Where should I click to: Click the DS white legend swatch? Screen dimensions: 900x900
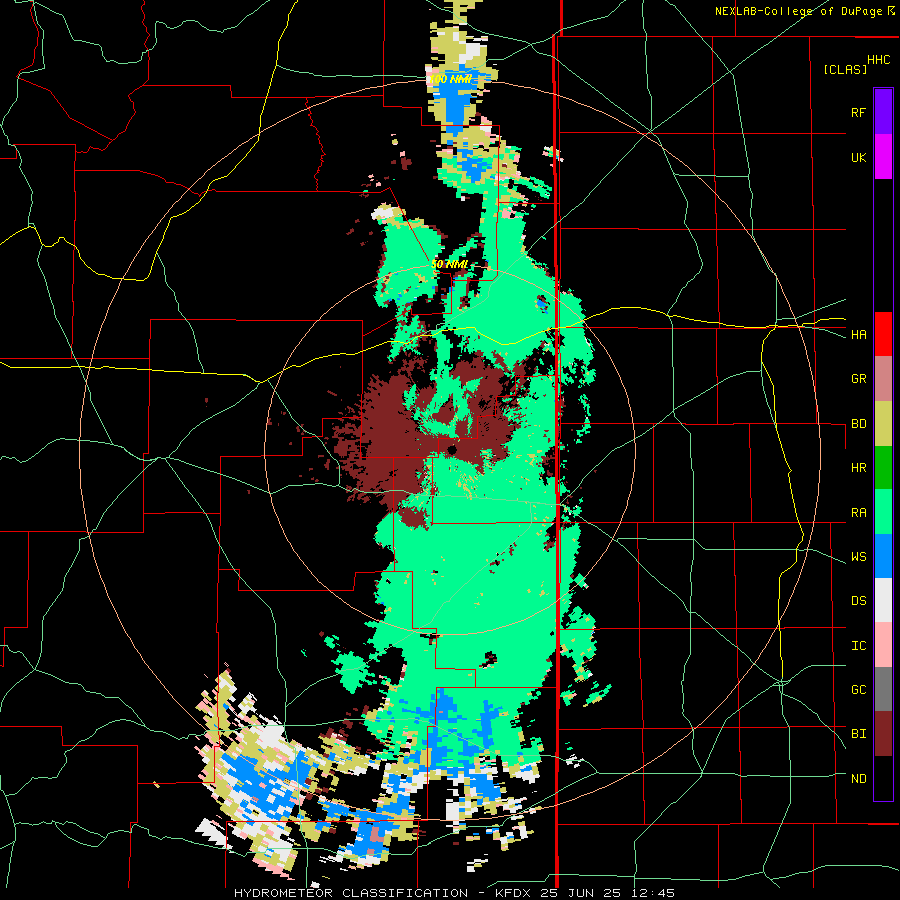point(883,600)
